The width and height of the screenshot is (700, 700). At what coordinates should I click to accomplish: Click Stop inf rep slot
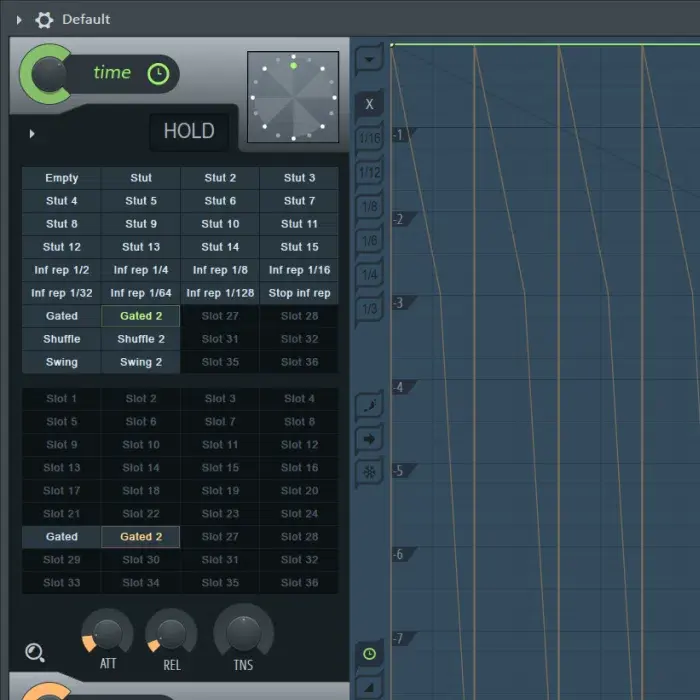299,293
